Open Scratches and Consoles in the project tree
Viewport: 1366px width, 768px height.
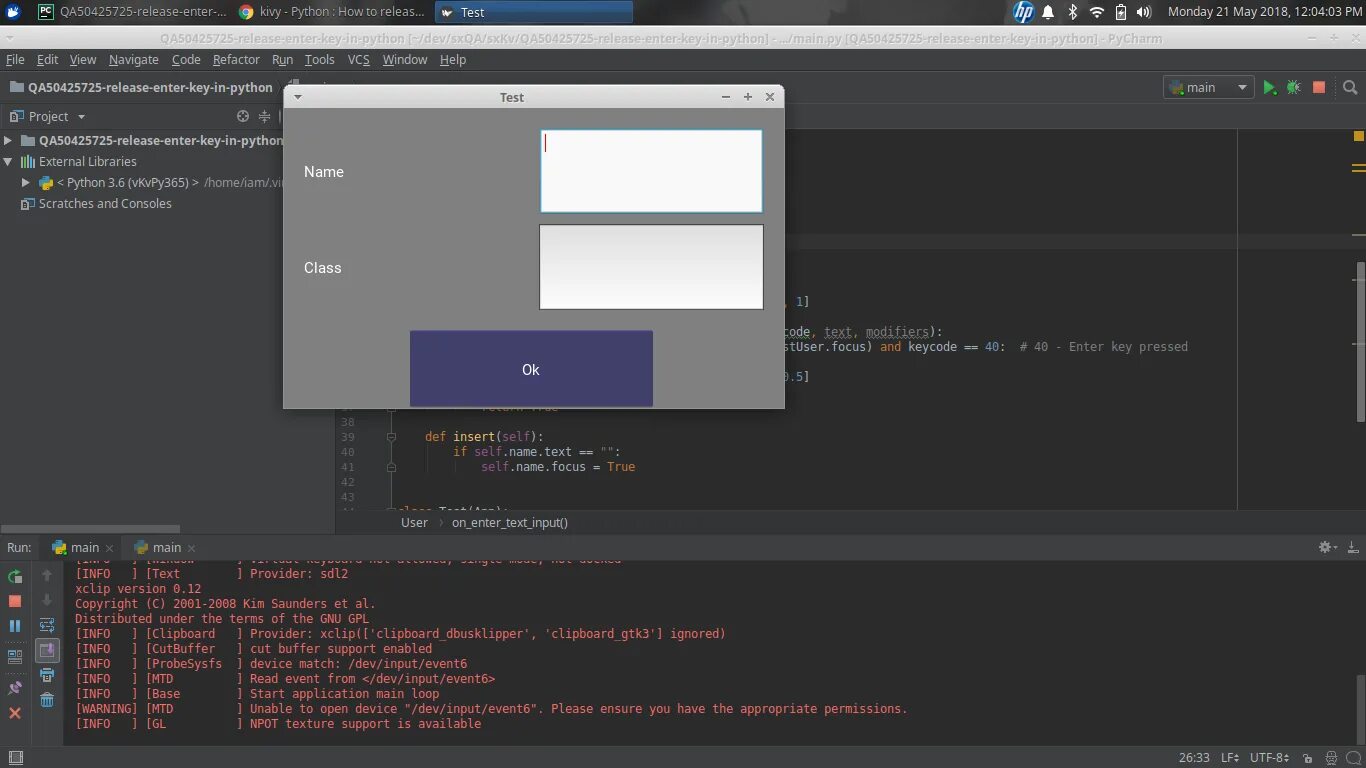[x=105, y=203]
